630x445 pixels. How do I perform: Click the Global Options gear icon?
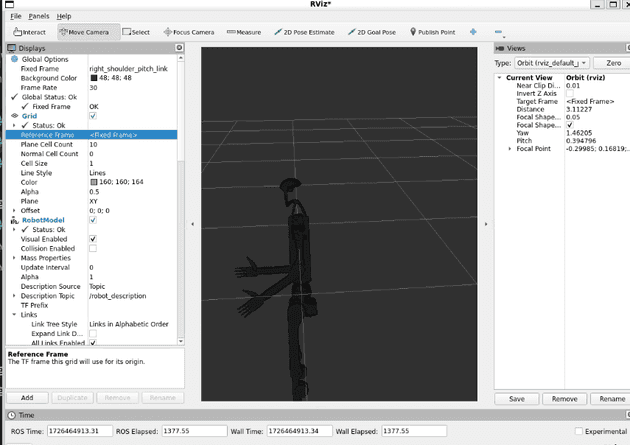click(x=14, y=59)
